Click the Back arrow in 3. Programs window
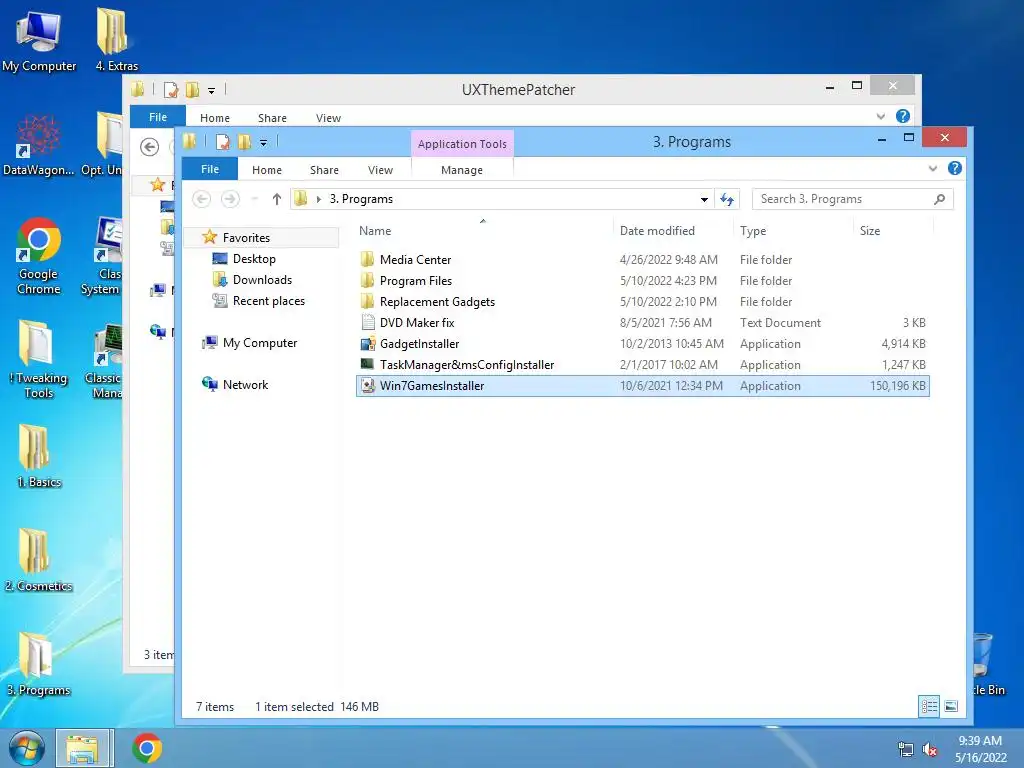The image size is (1024, 768). point(202,199)
